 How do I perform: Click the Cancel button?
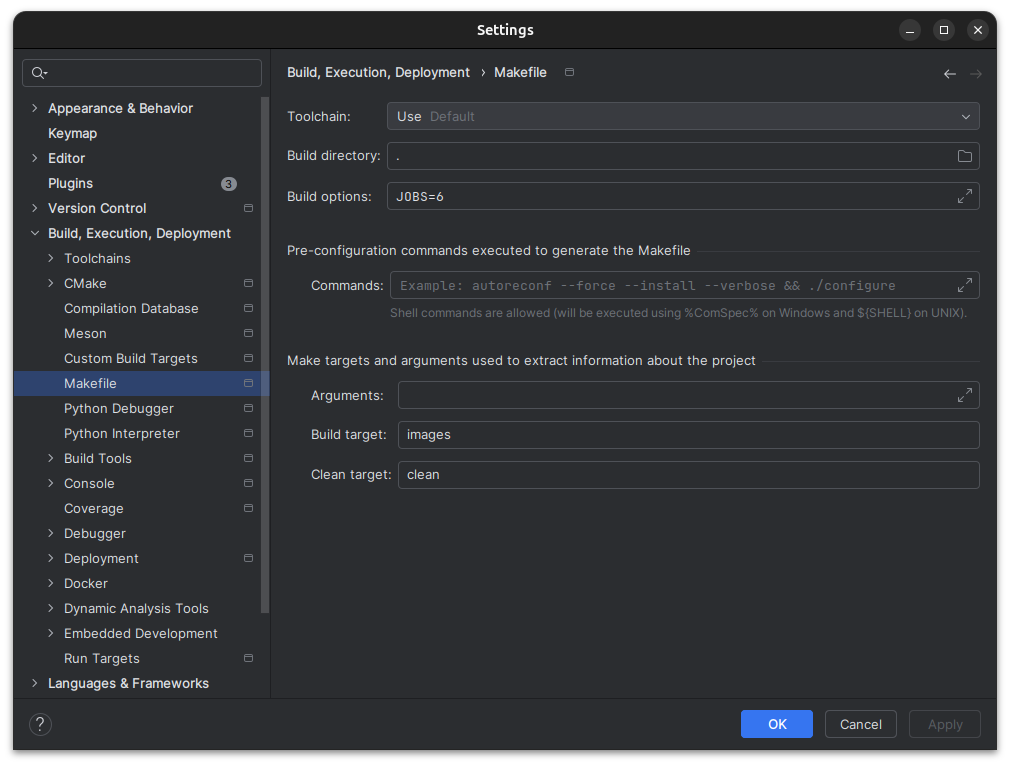861,724
